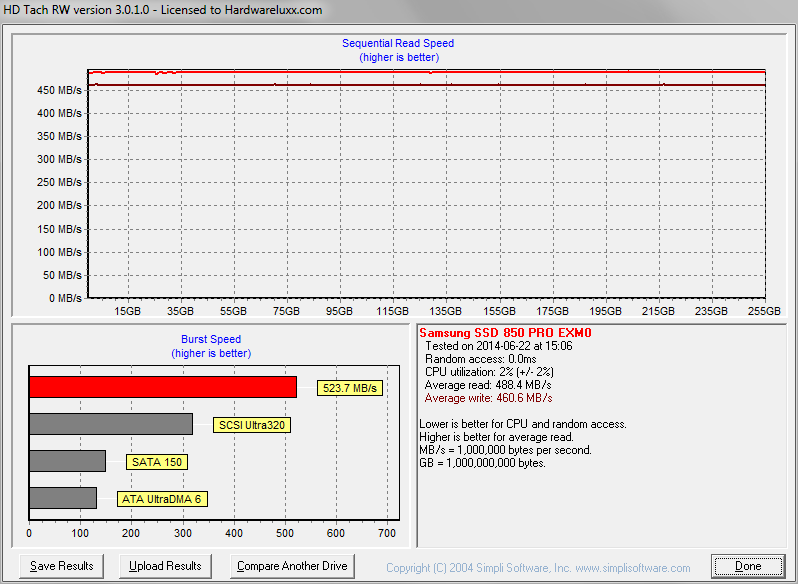Image resolution: width=798 pixels, height=584 pixels.
Task: Click CPU utilization: 2% text
Action: [x=489, y=372]
